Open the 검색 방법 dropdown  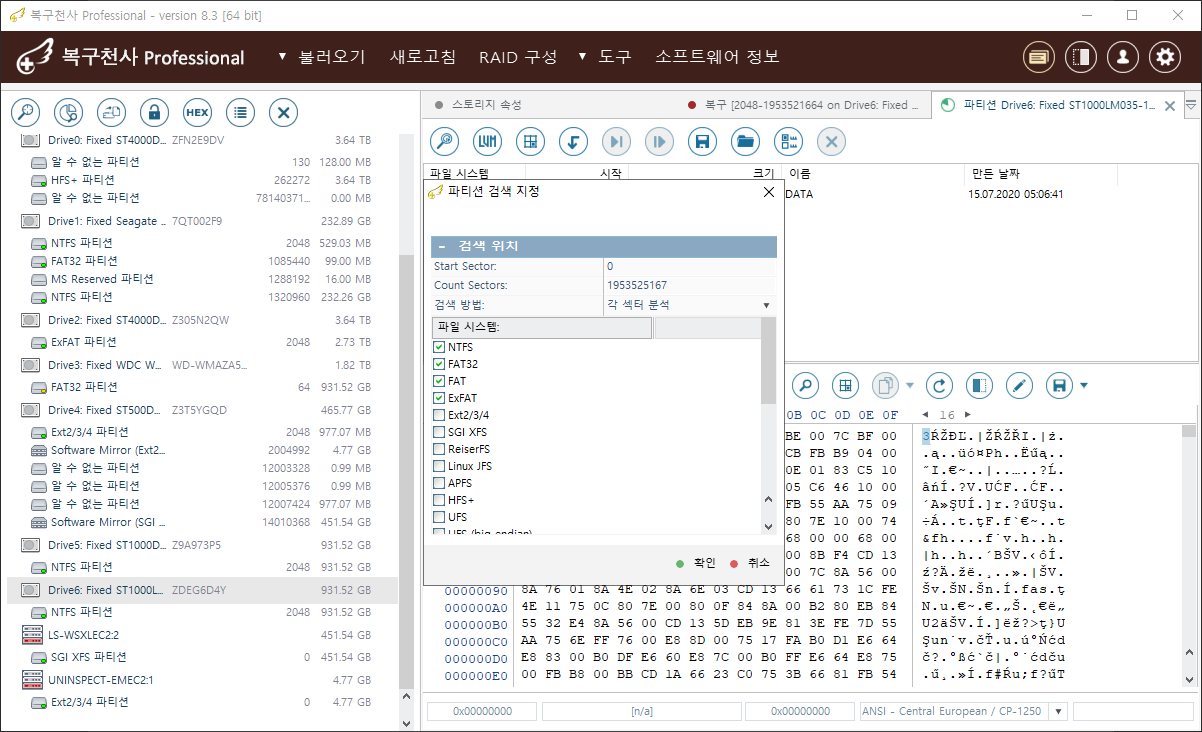(x=689, y=305)
